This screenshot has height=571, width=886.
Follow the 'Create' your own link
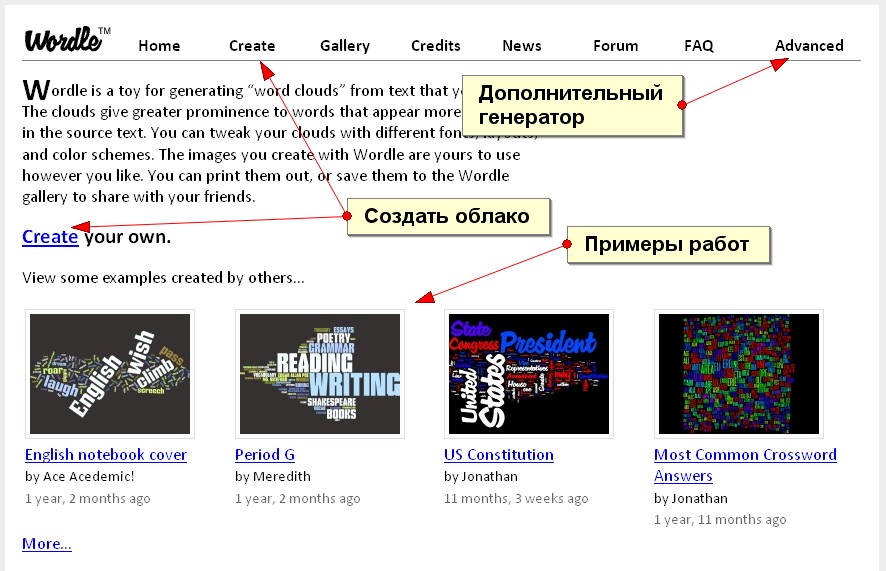coord(50,237)
